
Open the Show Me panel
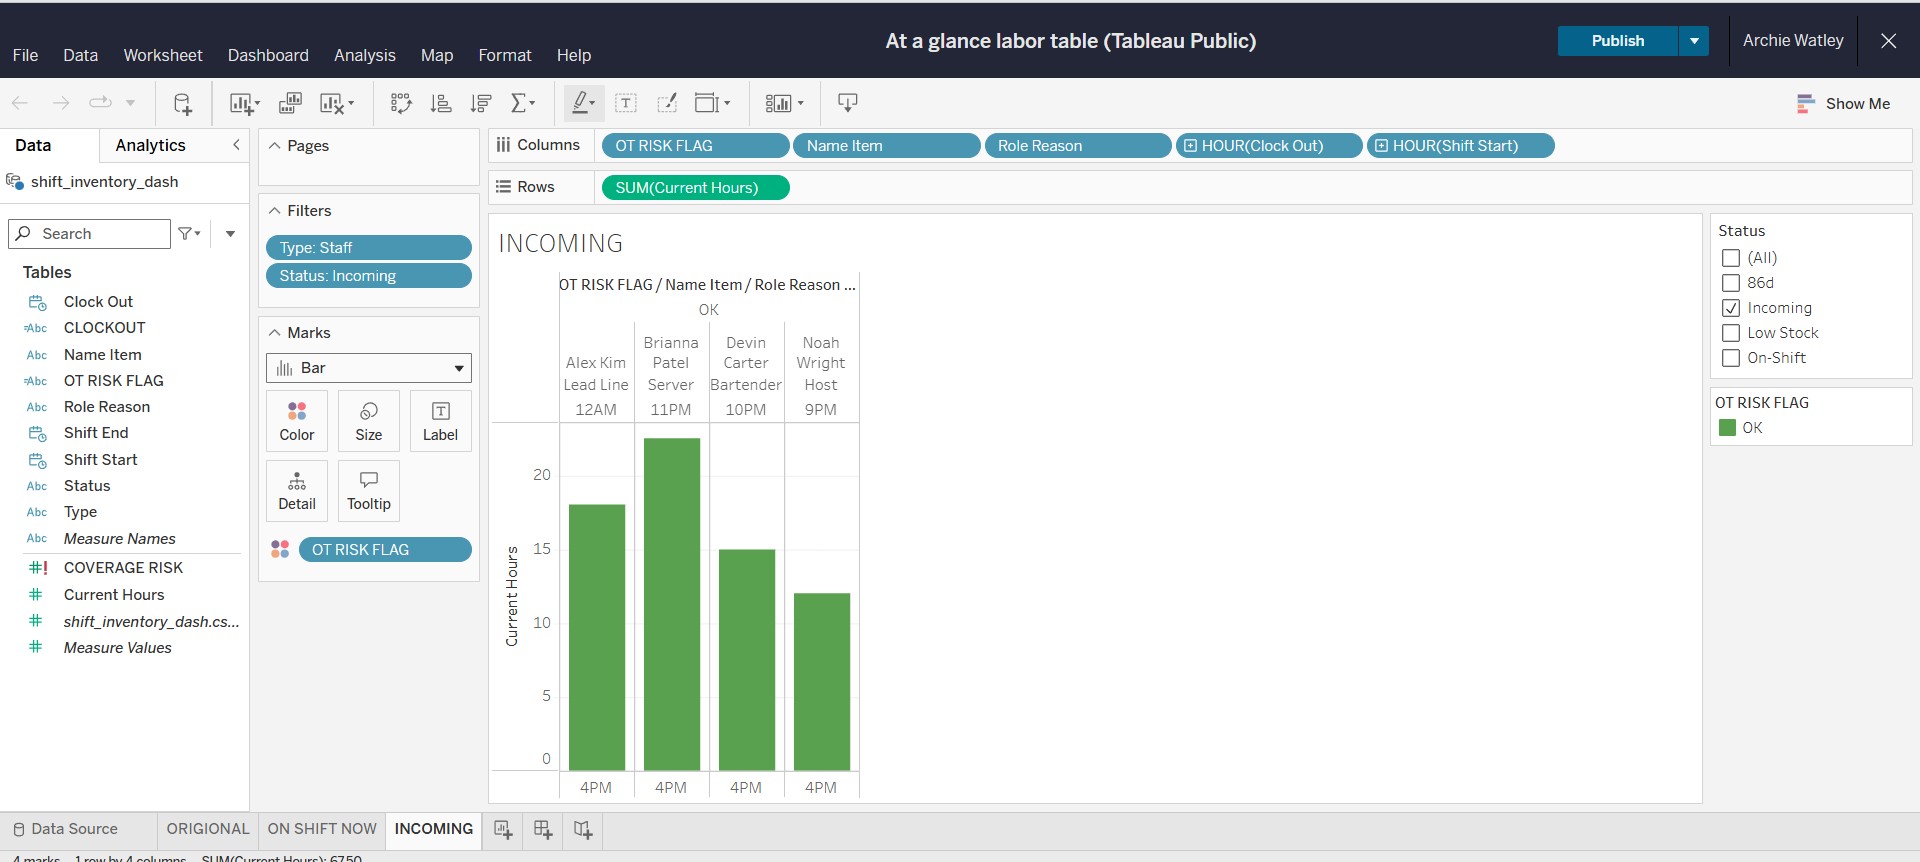[x=1843, y=103]
